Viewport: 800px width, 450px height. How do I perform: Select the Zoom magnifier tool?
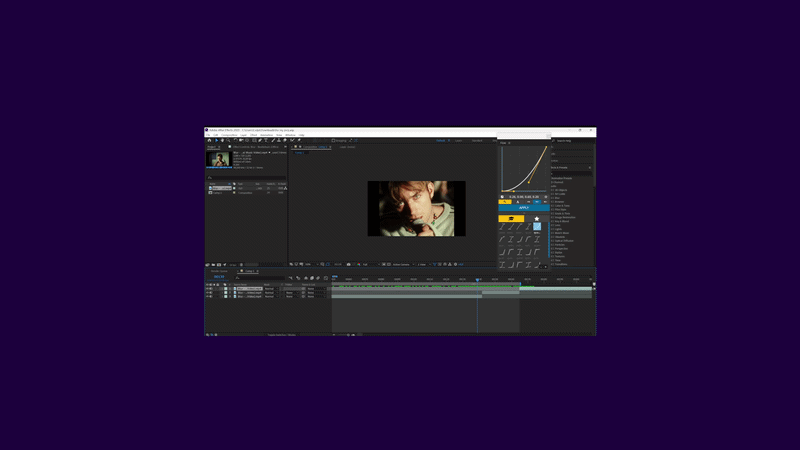click(x=228, y=140)
